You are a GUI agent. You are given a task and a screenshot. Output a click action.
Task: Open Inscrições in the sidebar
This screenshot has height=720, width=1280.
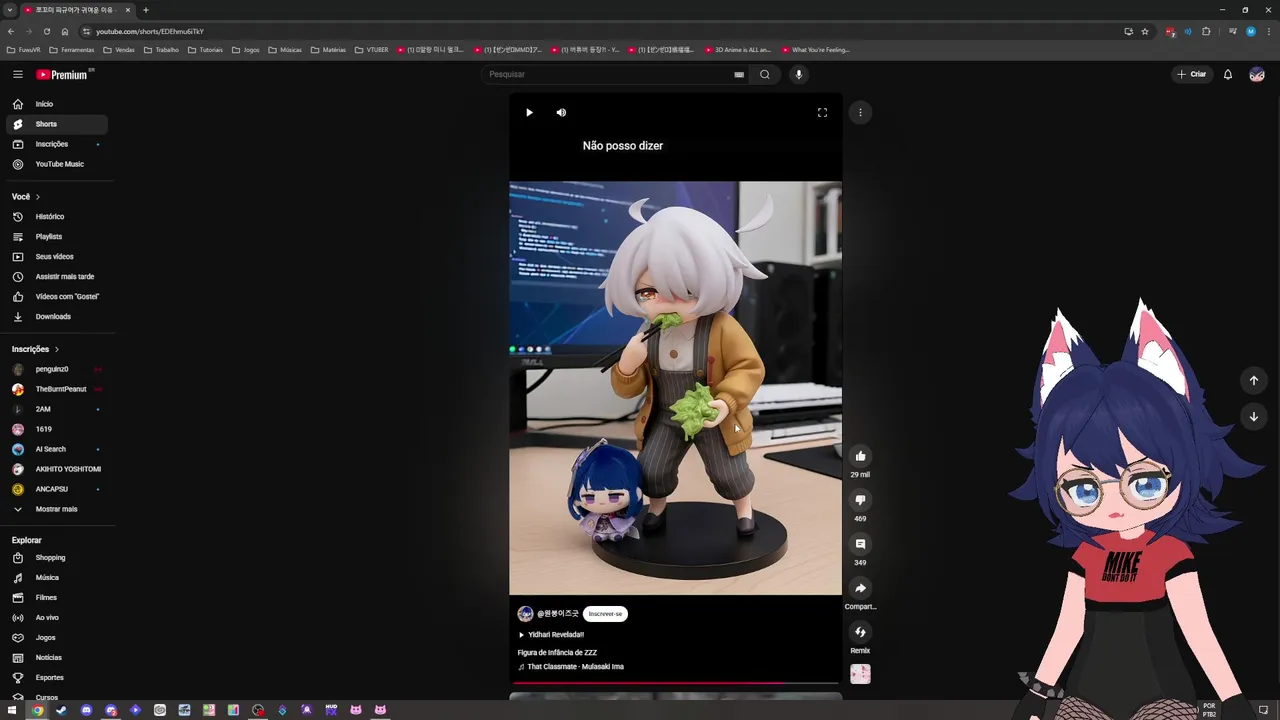pos(57,144)
